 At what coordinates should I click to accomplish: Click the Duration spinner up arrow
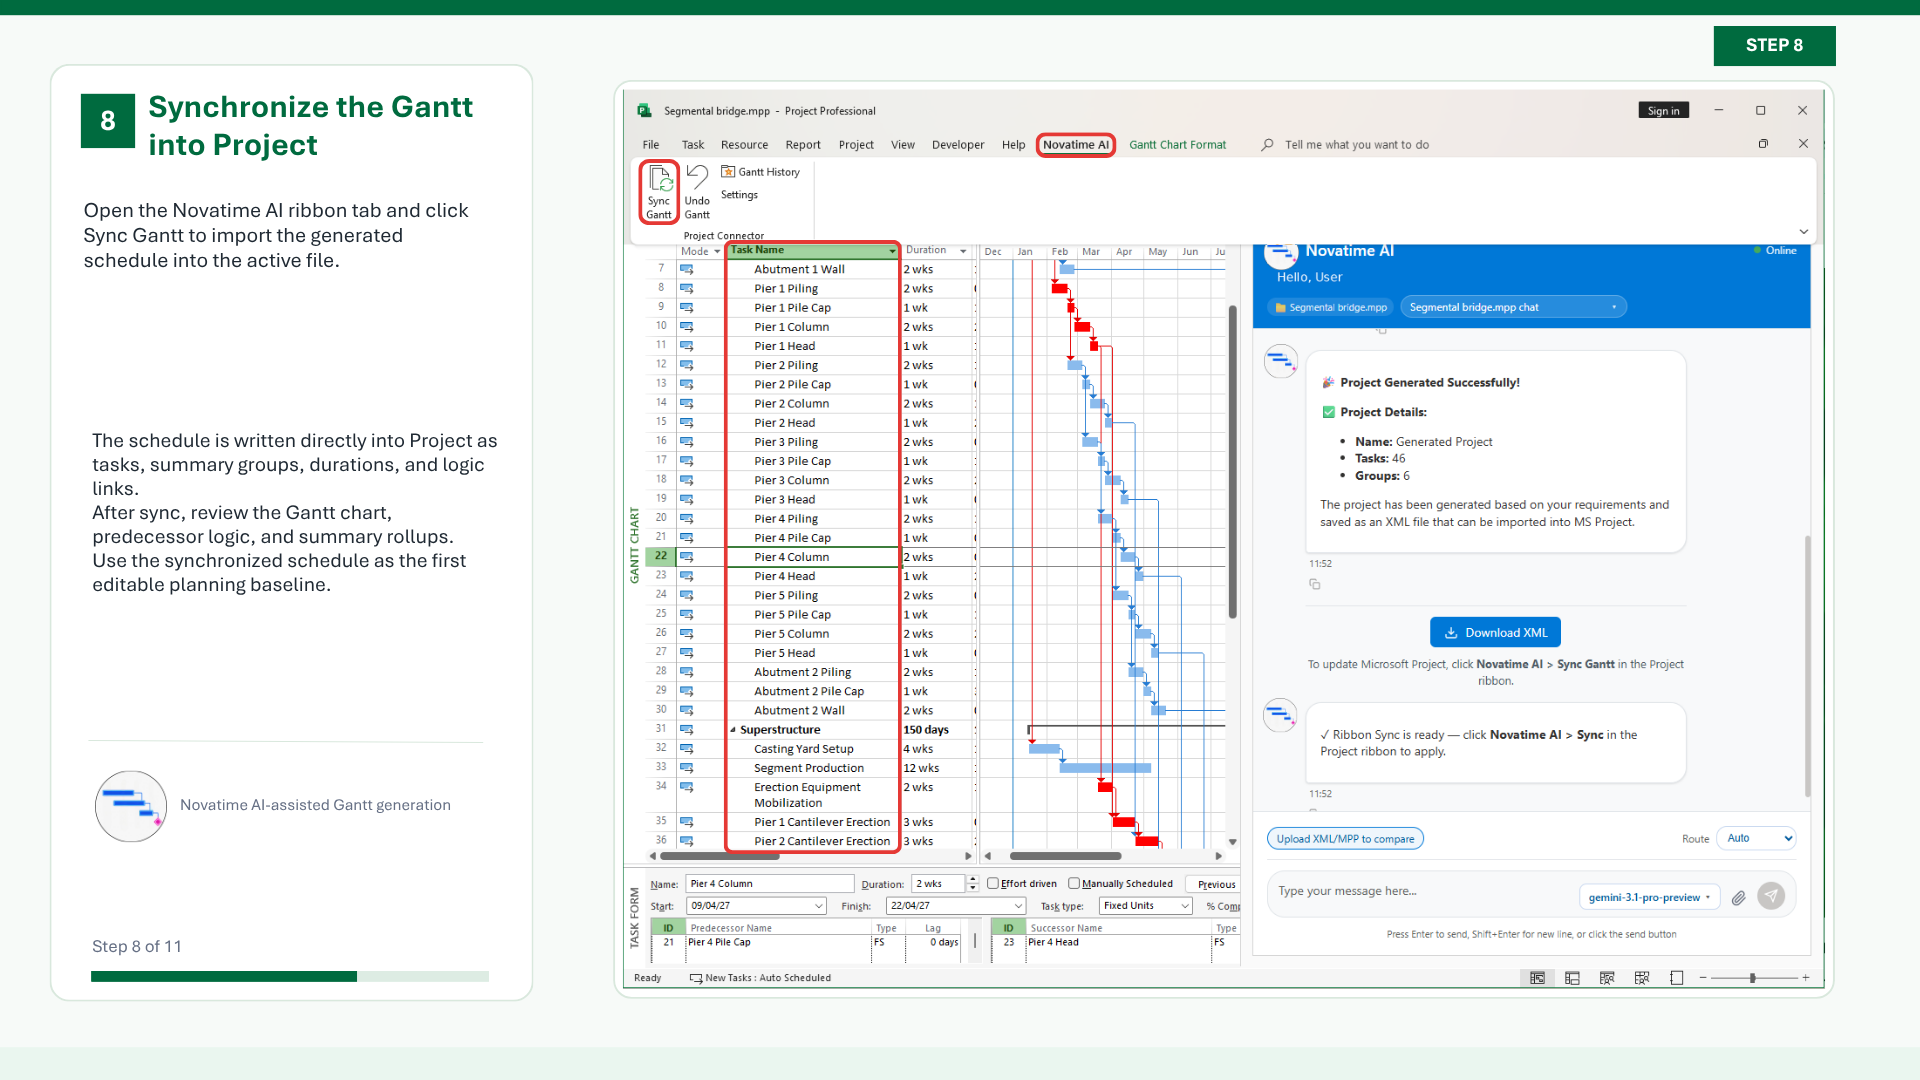coord(973,880)
